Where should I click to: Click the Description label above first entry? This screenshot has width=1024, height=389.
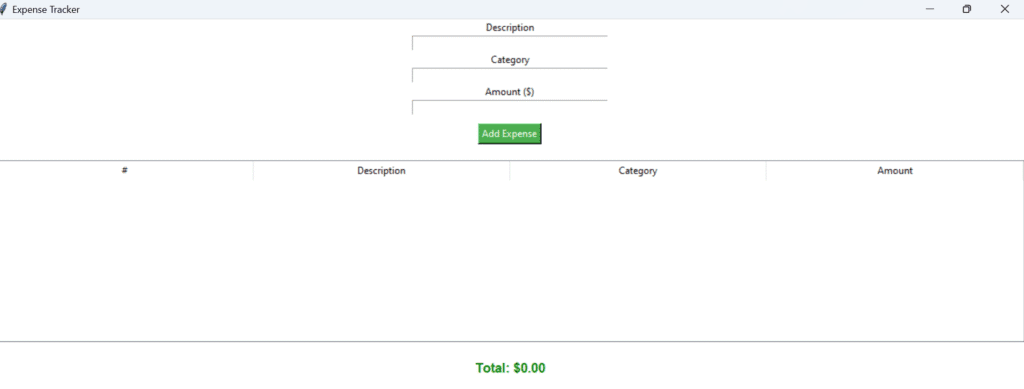[x=509, y=27]
